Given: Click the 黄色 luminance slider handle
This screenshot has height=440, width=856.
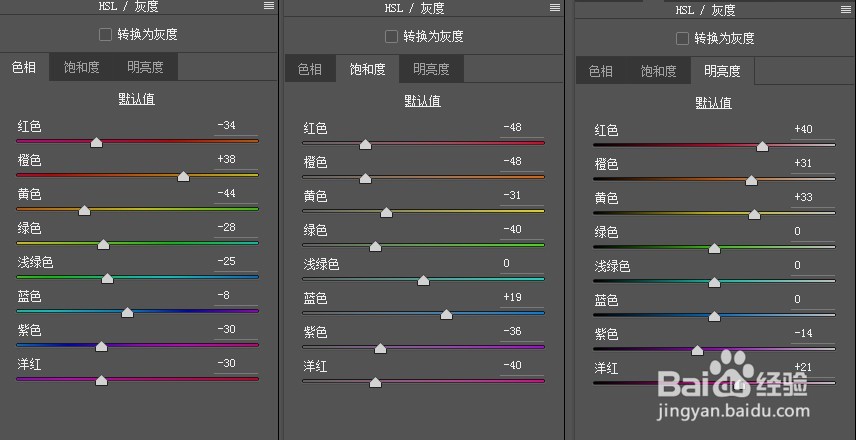Looking at the screenshot, I should (754, 215).
